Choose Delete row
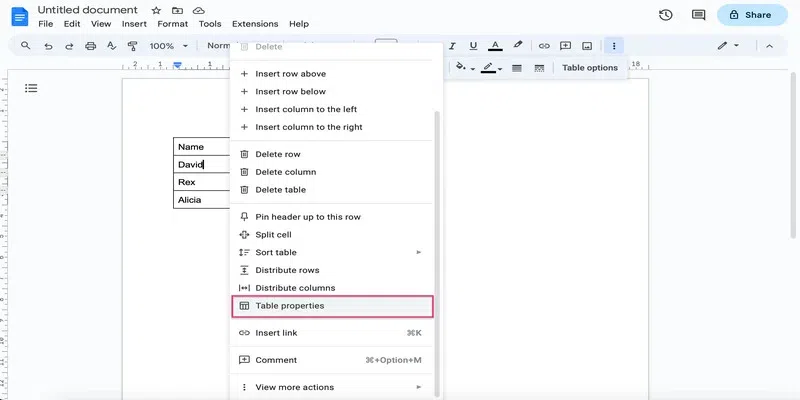800x400 pixels. 331,154
